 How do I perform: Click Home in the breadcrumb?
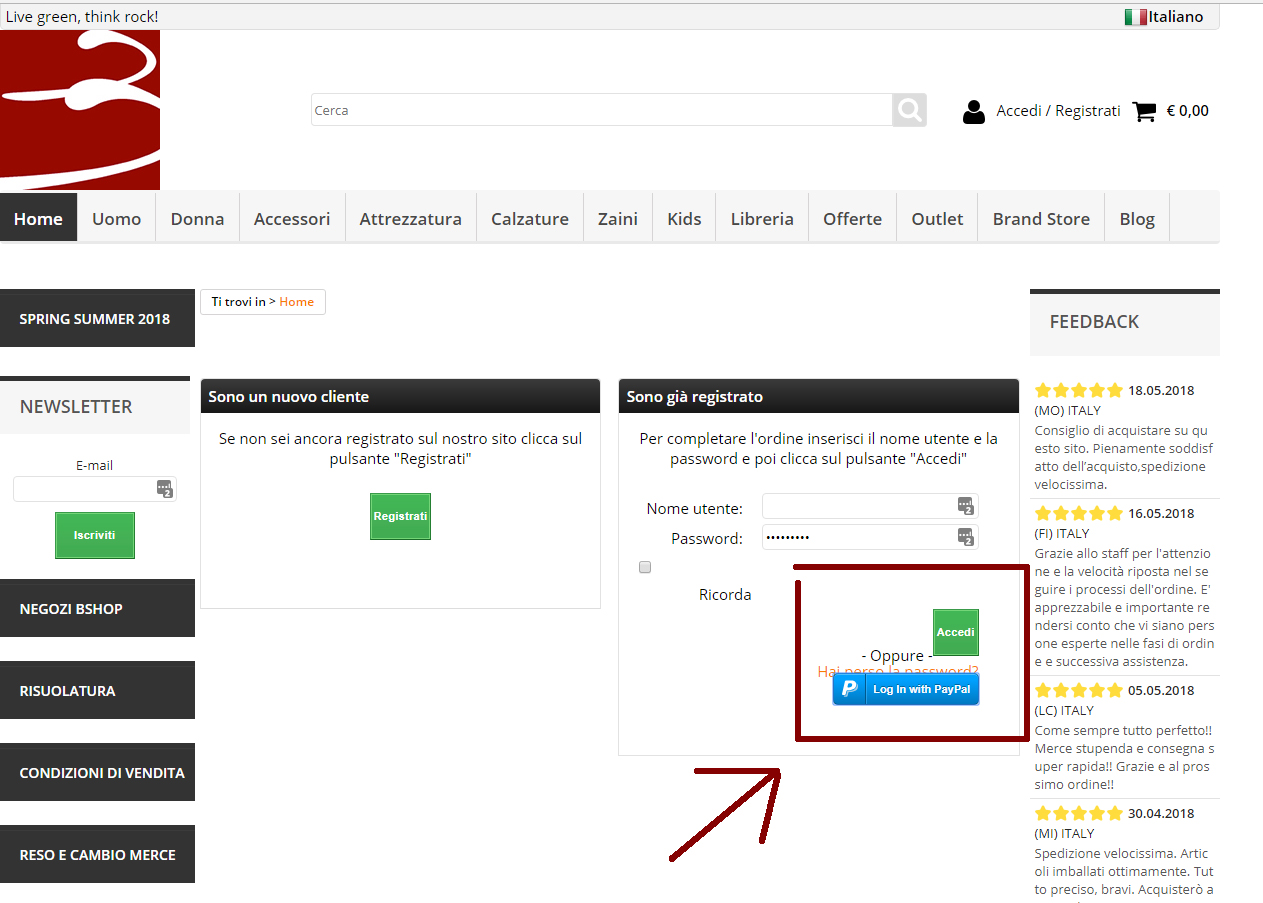(296, 301)
